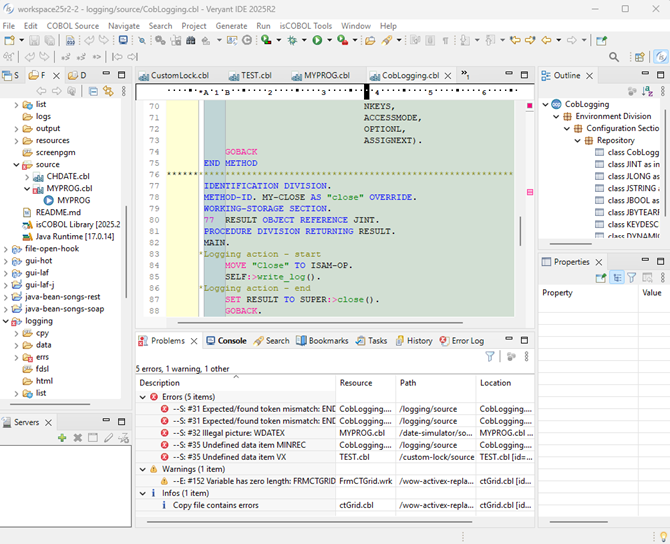Toggle show categories in Properties view
Screen dimensions: 670x544
[x=618, y=278]
